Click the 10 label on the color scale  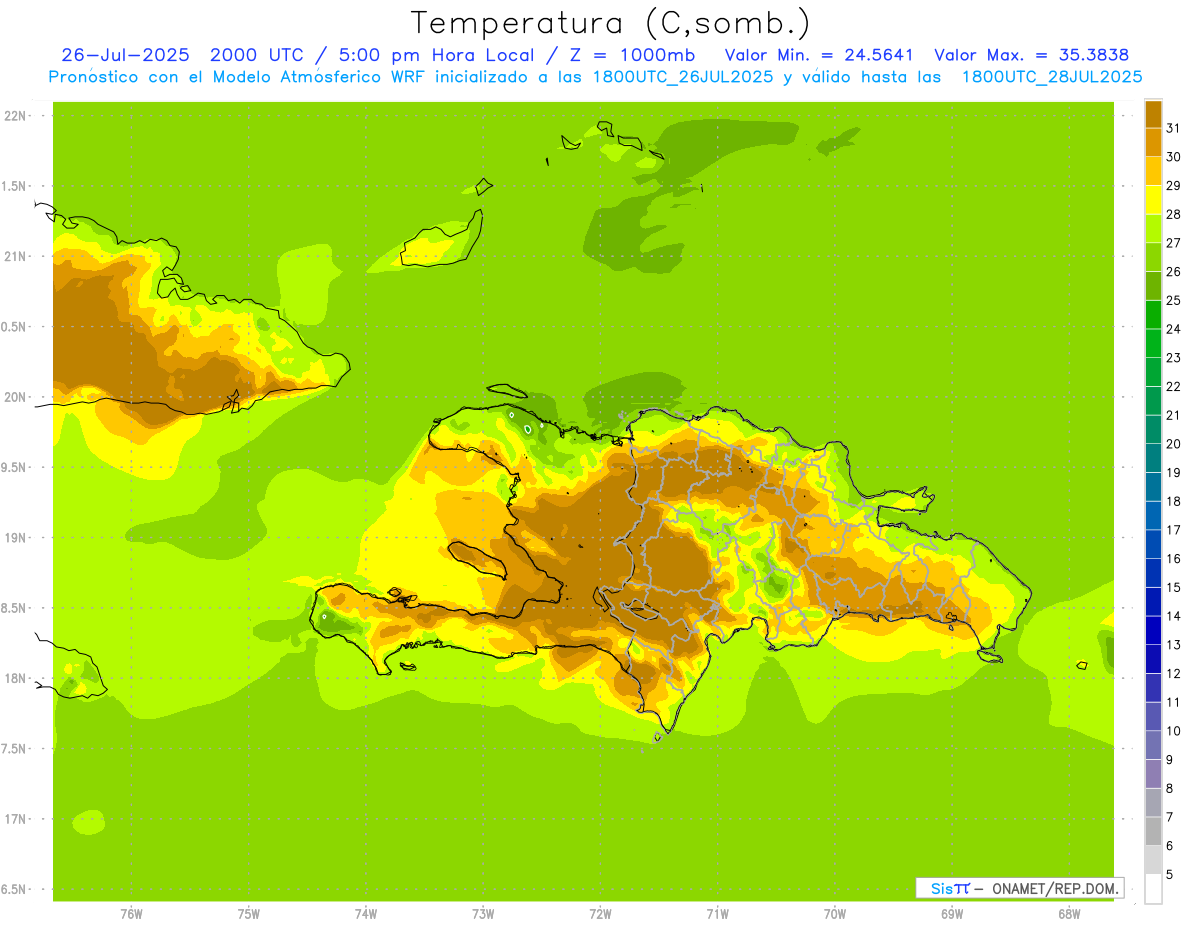(x=1173, y=731)
